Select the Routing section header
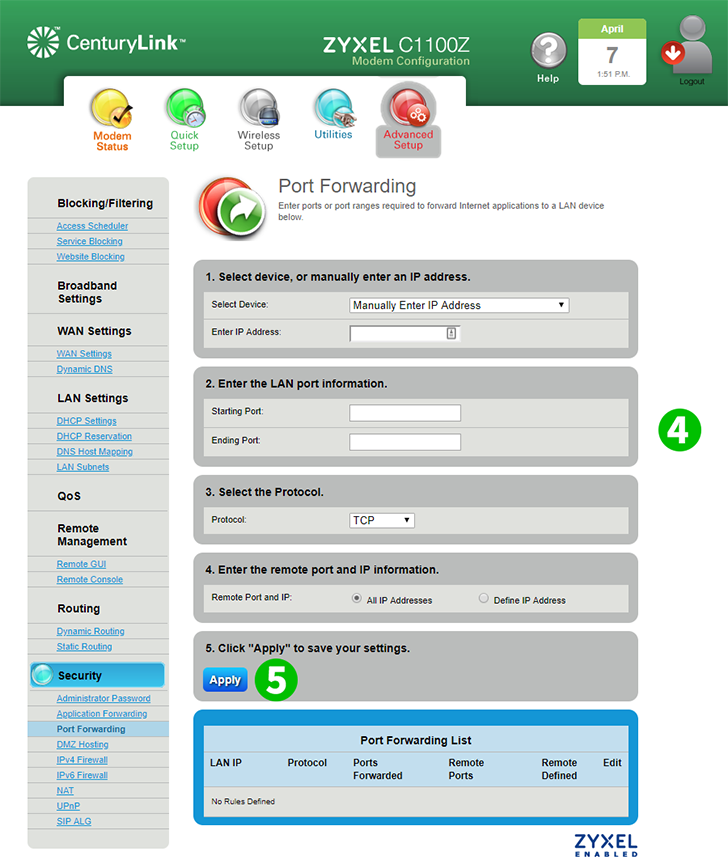 tap(79, 608)
